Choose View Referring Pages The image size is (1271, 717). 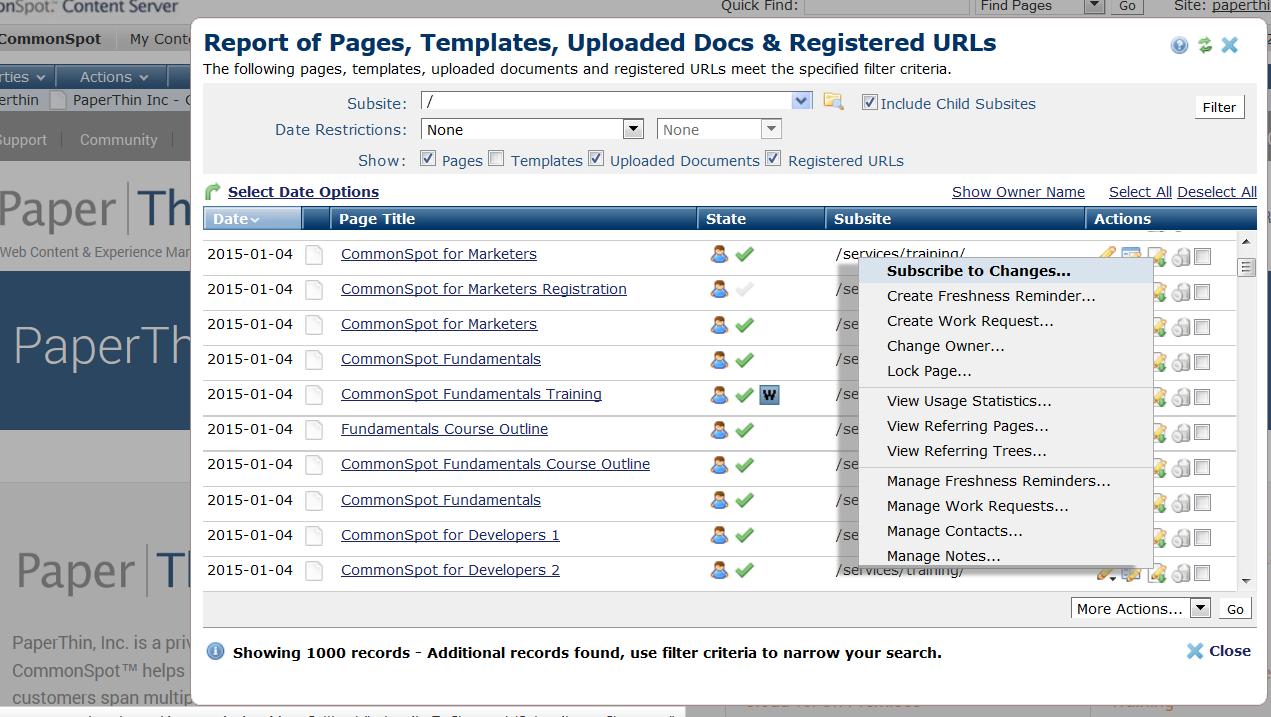point(1005,426)
